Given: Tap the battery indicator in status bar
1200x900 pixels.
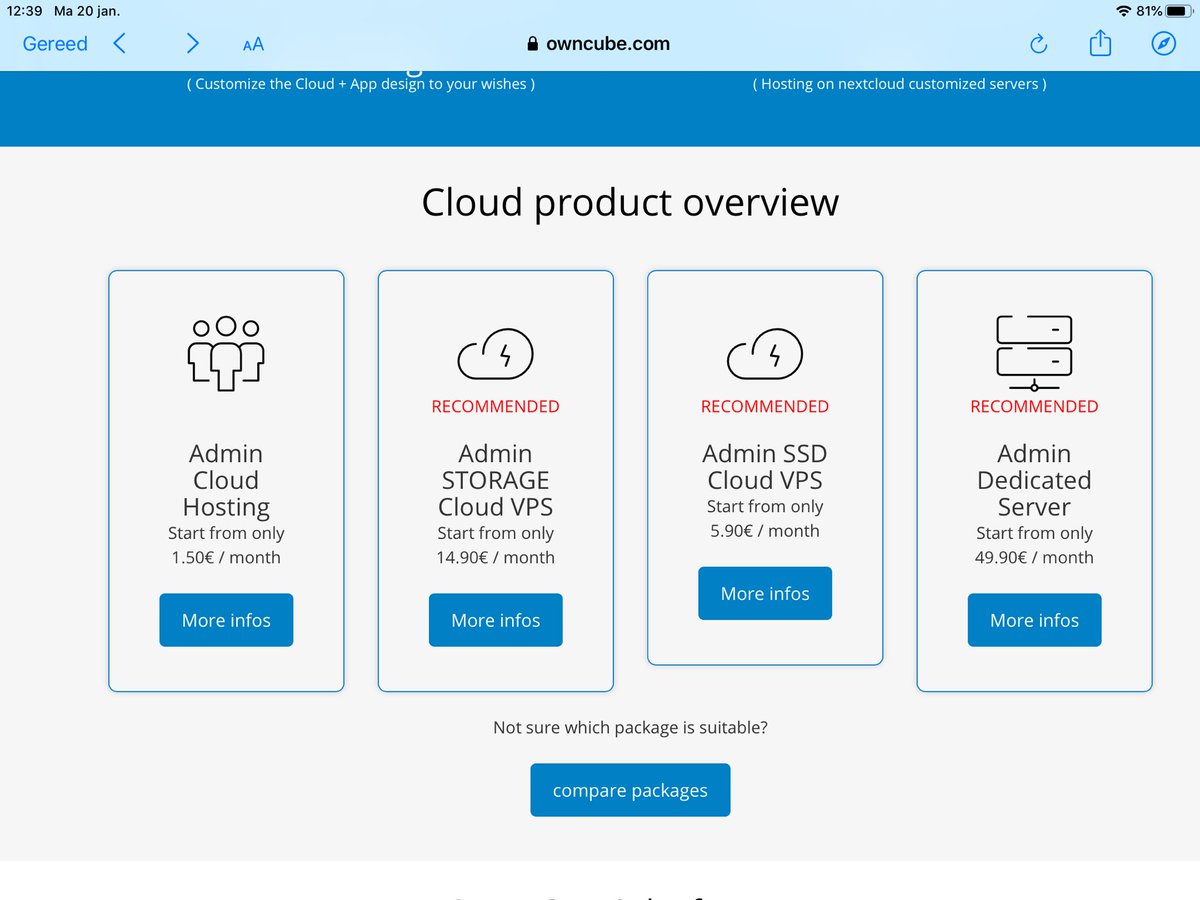Looking at the screenshot, I should coord(1177,11).
